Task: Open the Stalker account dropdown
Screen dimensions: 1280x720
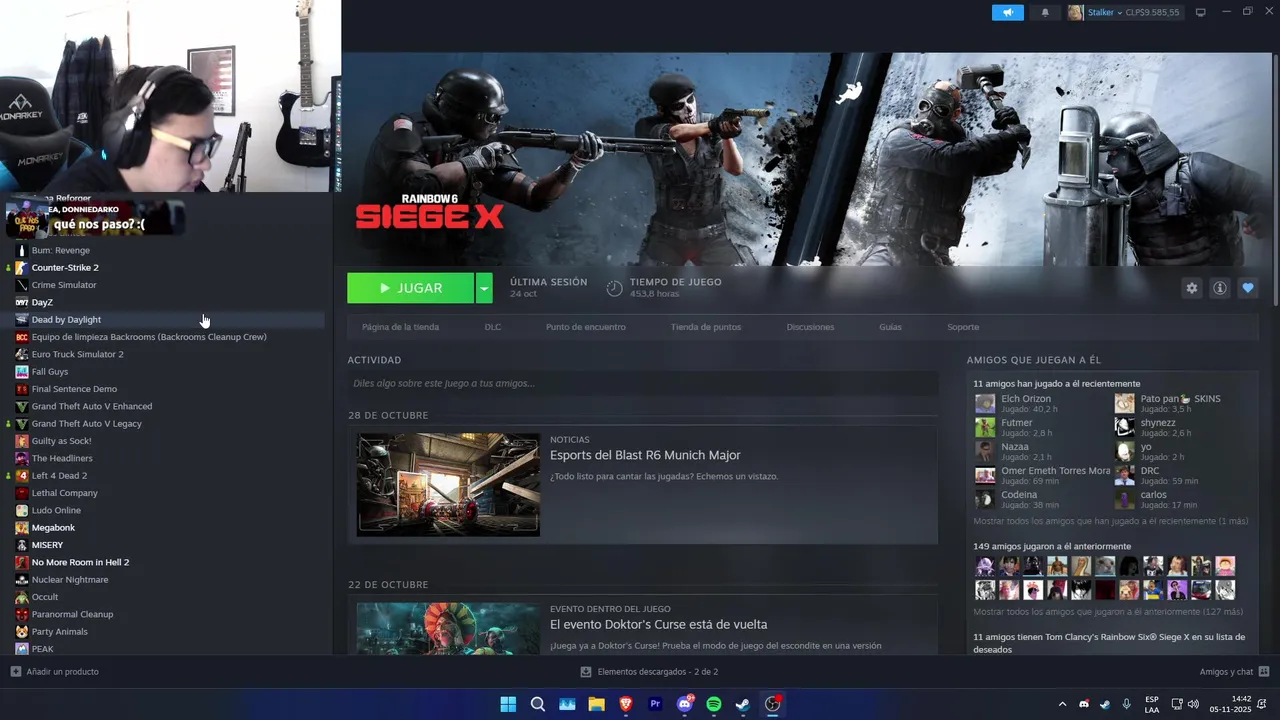Action: (1124, 13)
